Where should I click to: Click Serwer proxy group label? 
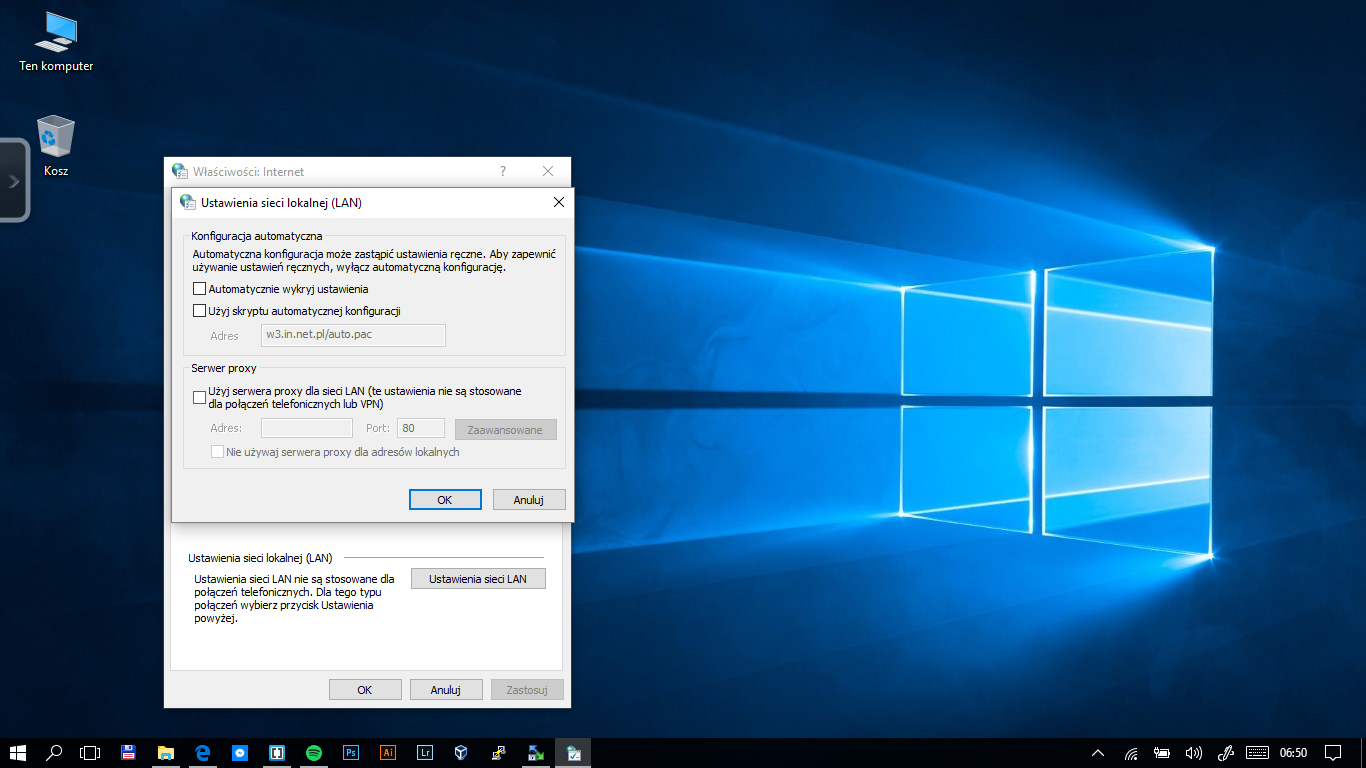(224, 368)
